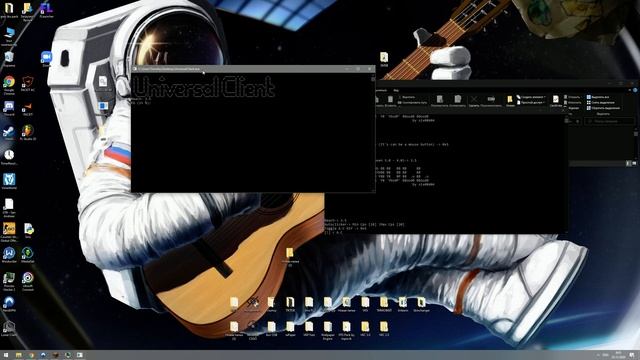Click the Copy to icon in Explorer ribbon
Viewport: 640px width, 360px height.
(x=458, y=99)
